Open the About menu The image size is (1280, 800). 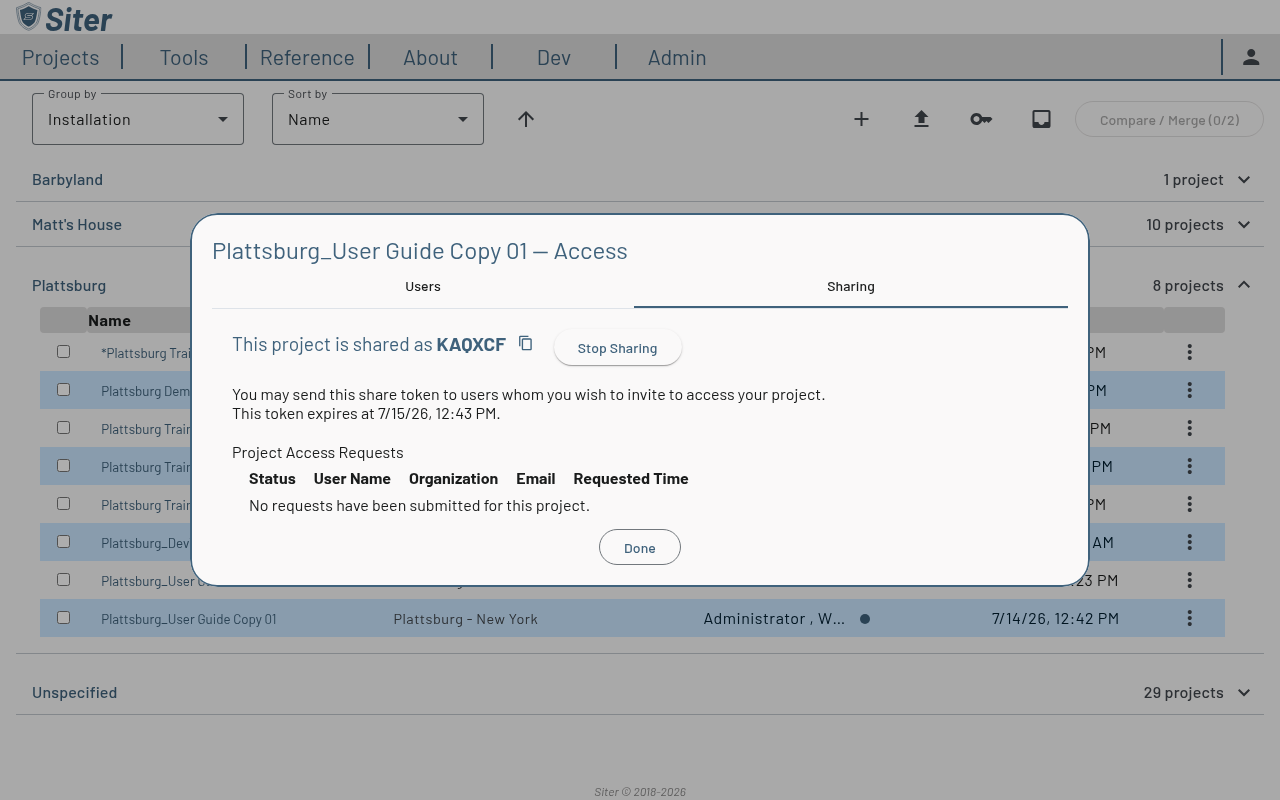click(430, 58)
